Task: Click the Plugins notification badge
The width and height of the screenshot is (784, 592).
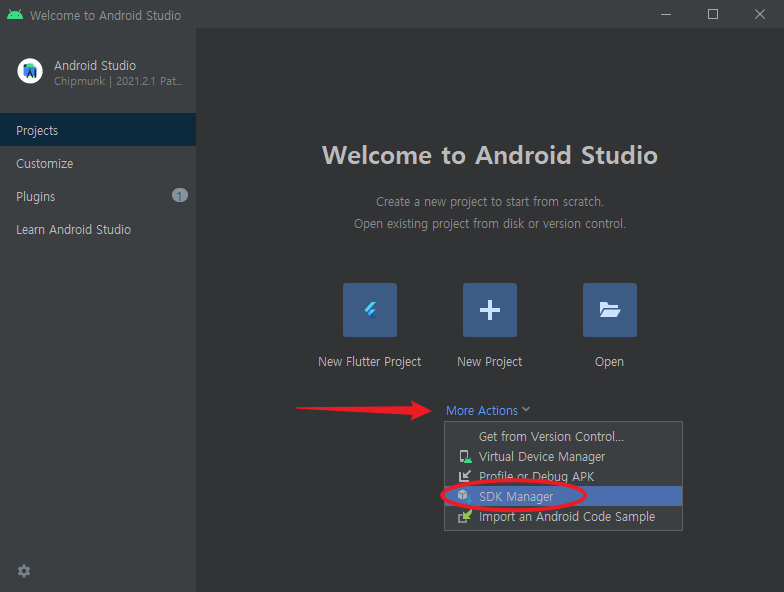Action: (180, 196)
